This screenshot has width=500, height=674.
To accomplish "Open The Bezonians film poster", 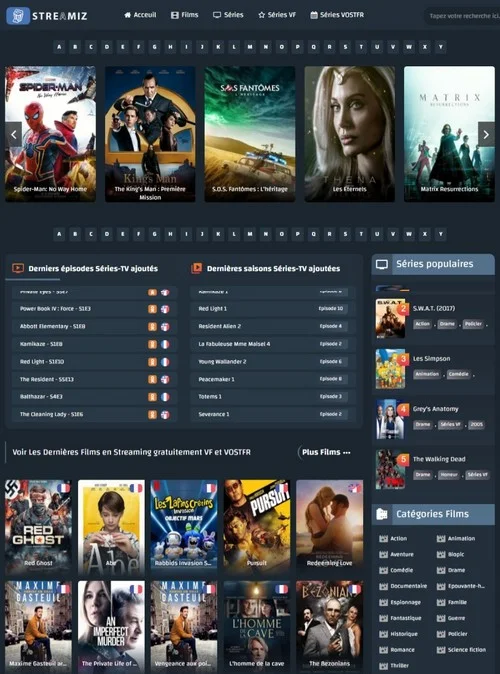I will coord(329,626).
